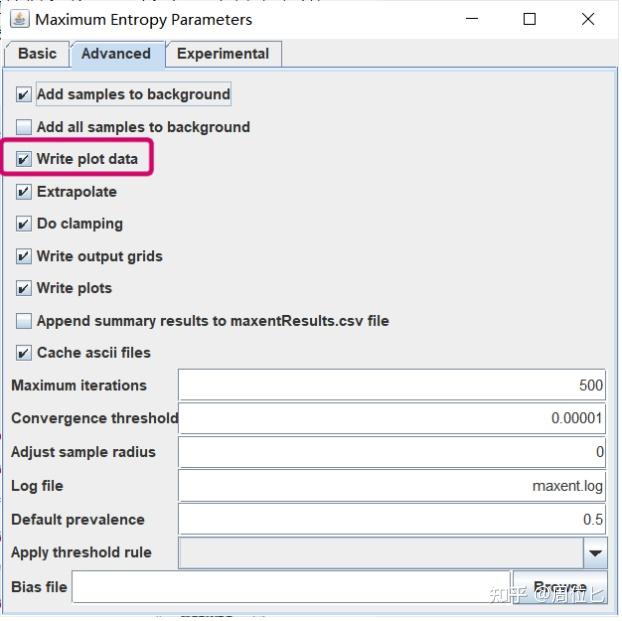Select the Advanced tab
The width and height of the screenshot is (622, 621).
[117, 54]
